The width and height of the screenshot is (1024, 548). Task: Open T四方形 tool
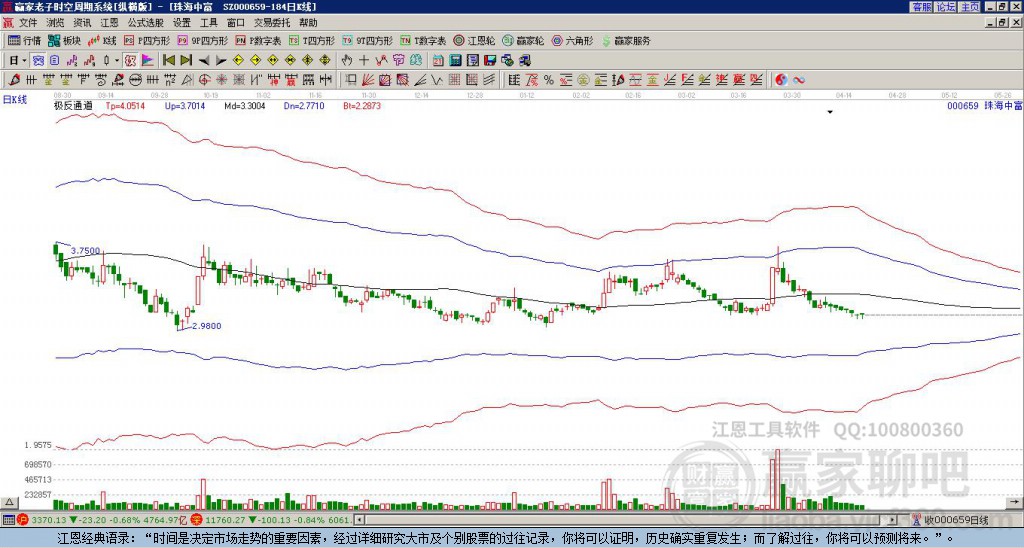[312, 40]
